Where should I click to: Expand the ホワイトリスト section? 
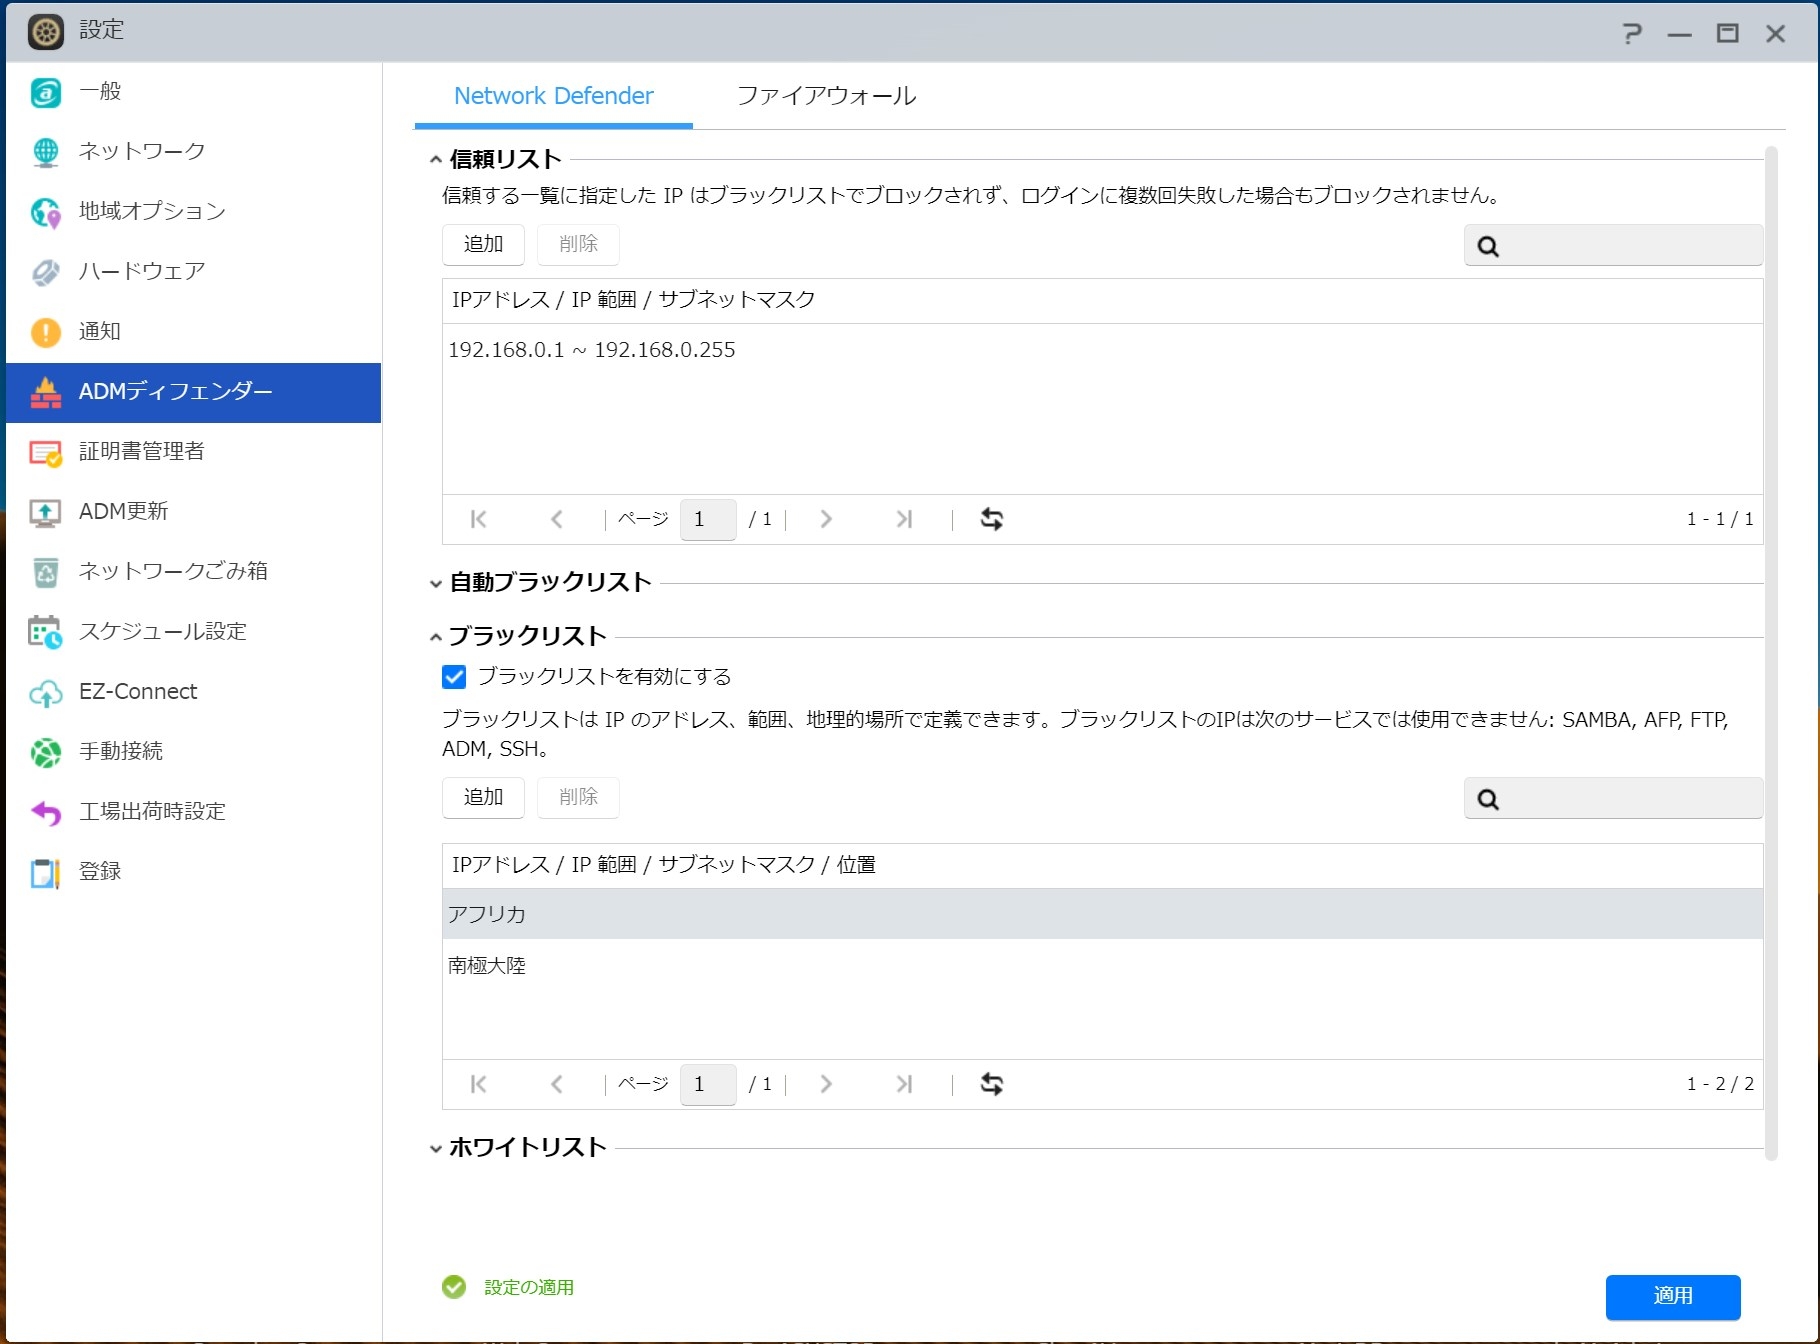coord(436,1149)
